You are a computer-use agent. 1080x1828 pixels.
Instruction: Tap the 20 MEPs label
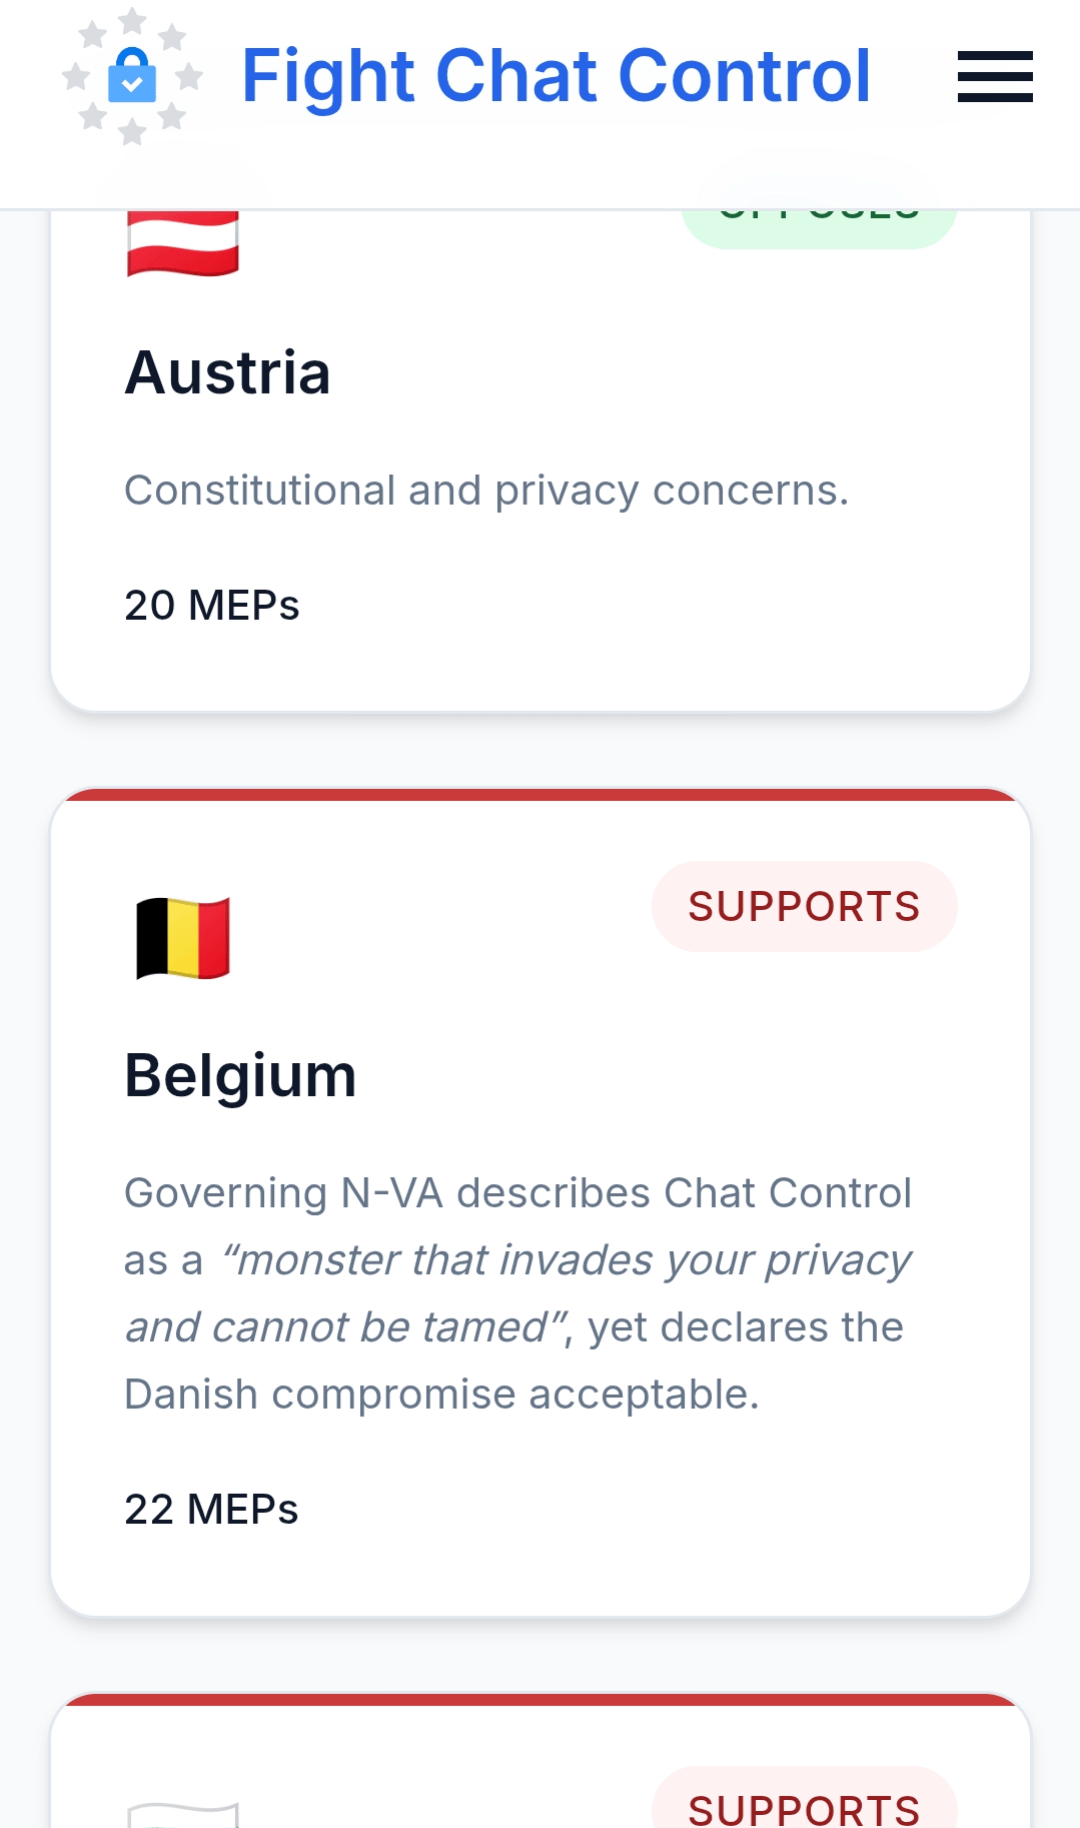(x=212, y=605)
